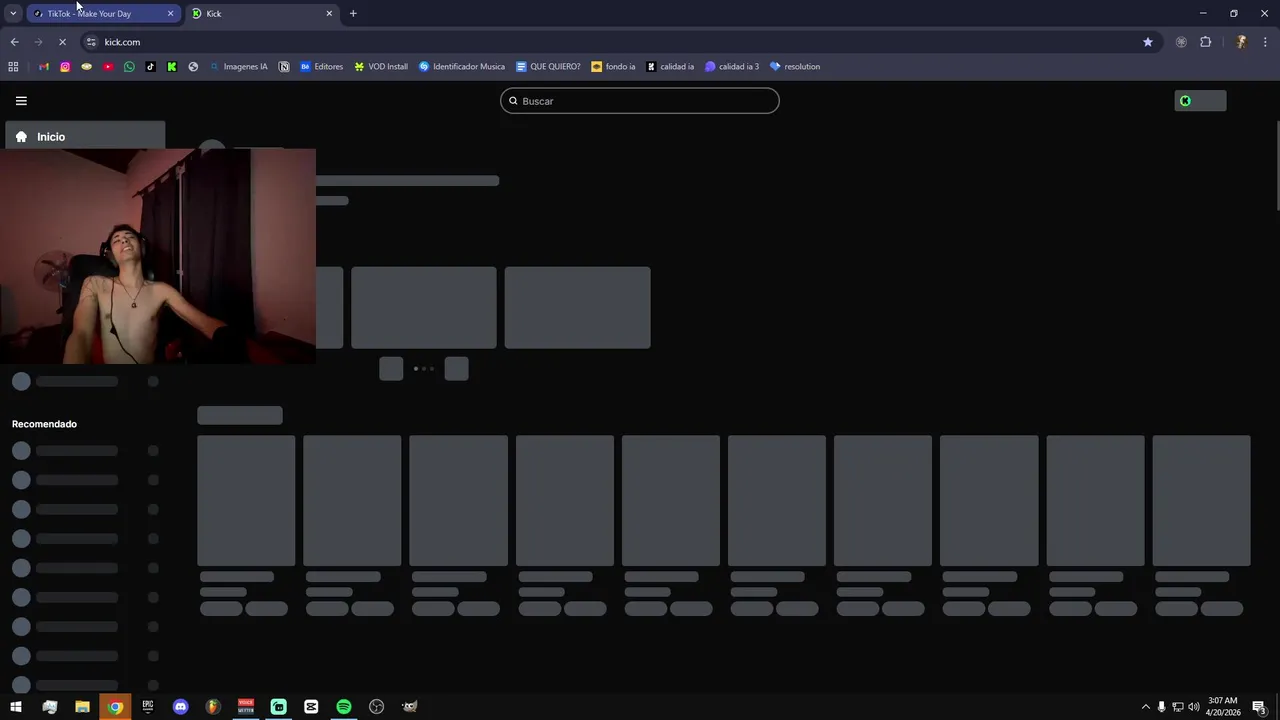The image size is (1280, 720).
Task: Open the calidad ia bookmark
Action: [x=670, y=67]
